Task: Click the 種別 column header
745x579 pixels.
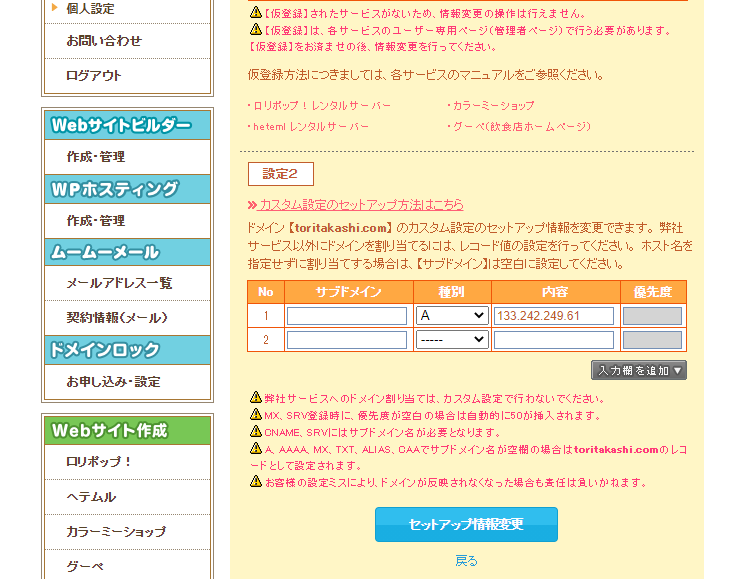Action: (452, 292)
